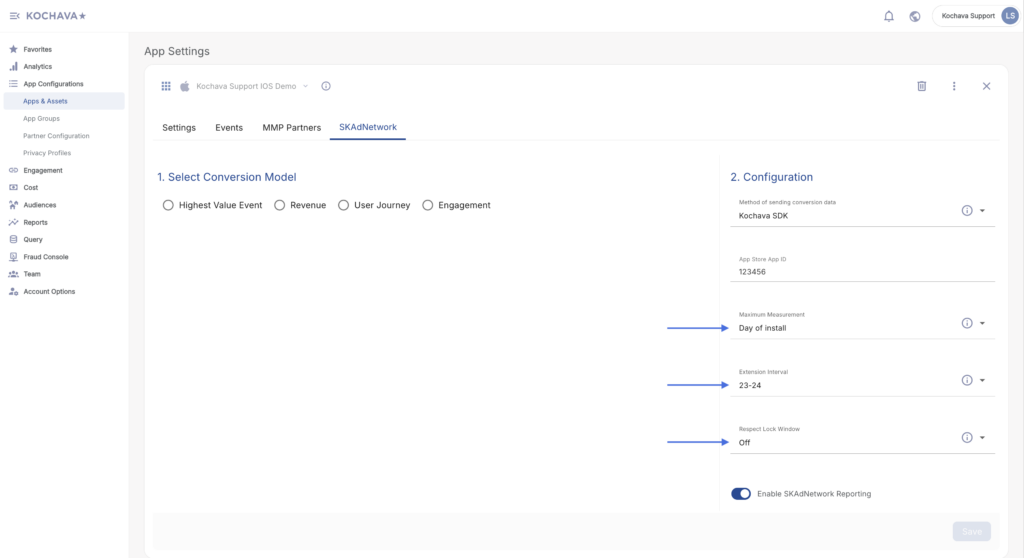Disable the Enable SKAdNetwork Reporting toggle

click(x=741, y=493)
